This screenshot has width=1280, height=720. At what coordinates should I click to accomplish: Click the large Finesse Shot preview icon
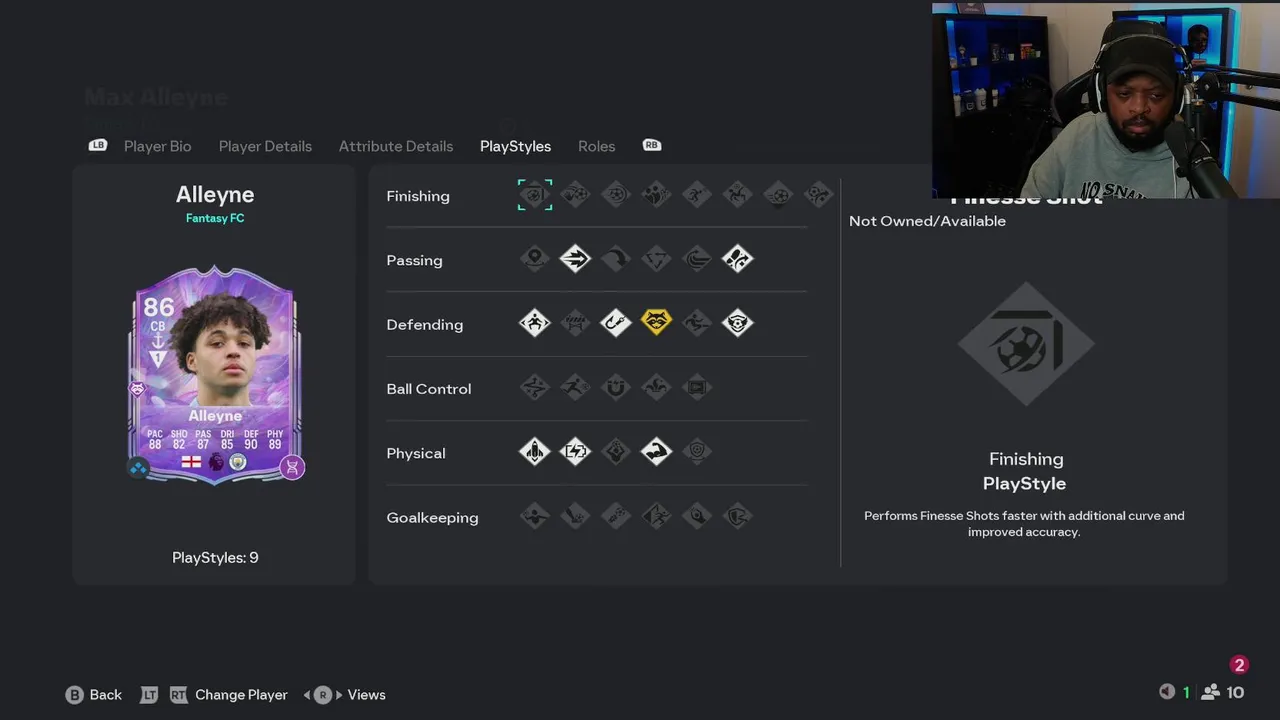click(x=1026, y=345)
